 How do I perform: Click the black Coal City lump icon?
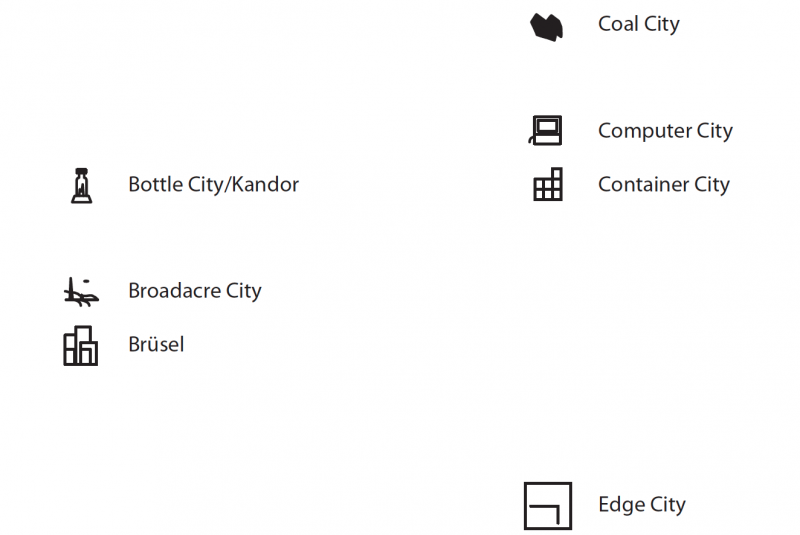click(546, 27)
